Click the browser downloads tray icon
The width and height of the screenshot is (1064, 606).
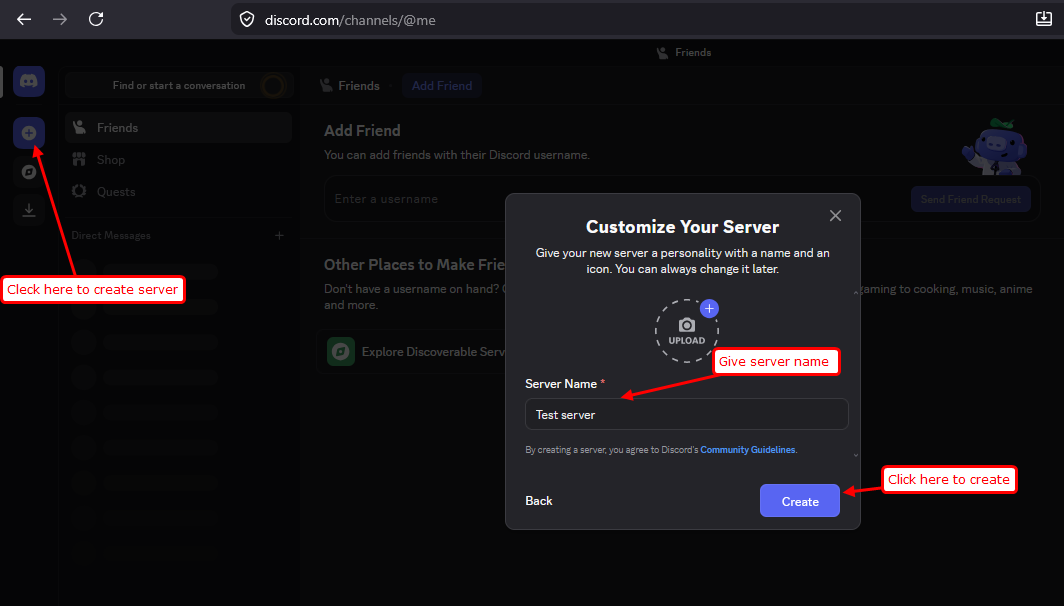click(1044, 19)
